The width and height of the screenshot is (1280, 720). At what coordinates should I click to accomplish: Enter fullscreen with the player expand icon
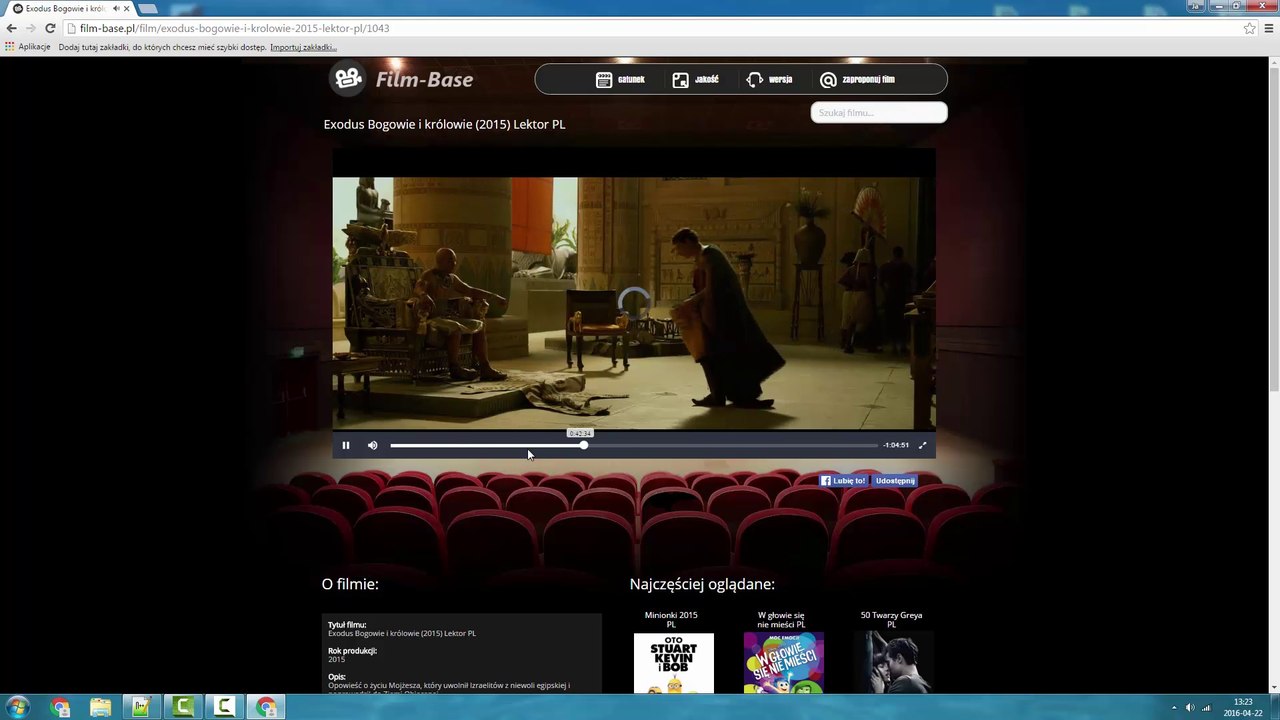[x=922, y=445]
